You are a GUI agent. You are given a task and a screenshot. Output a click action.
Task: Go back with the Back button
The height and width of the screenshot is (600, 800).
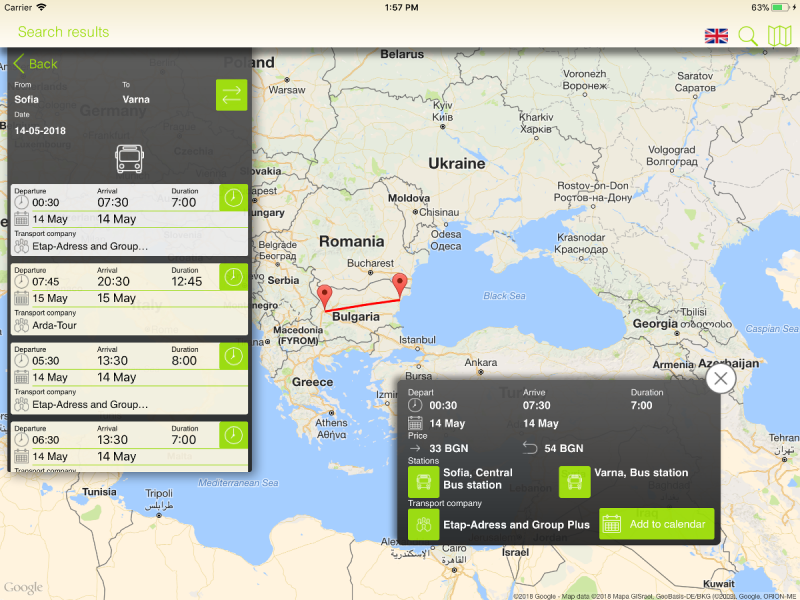click(35, 64)
